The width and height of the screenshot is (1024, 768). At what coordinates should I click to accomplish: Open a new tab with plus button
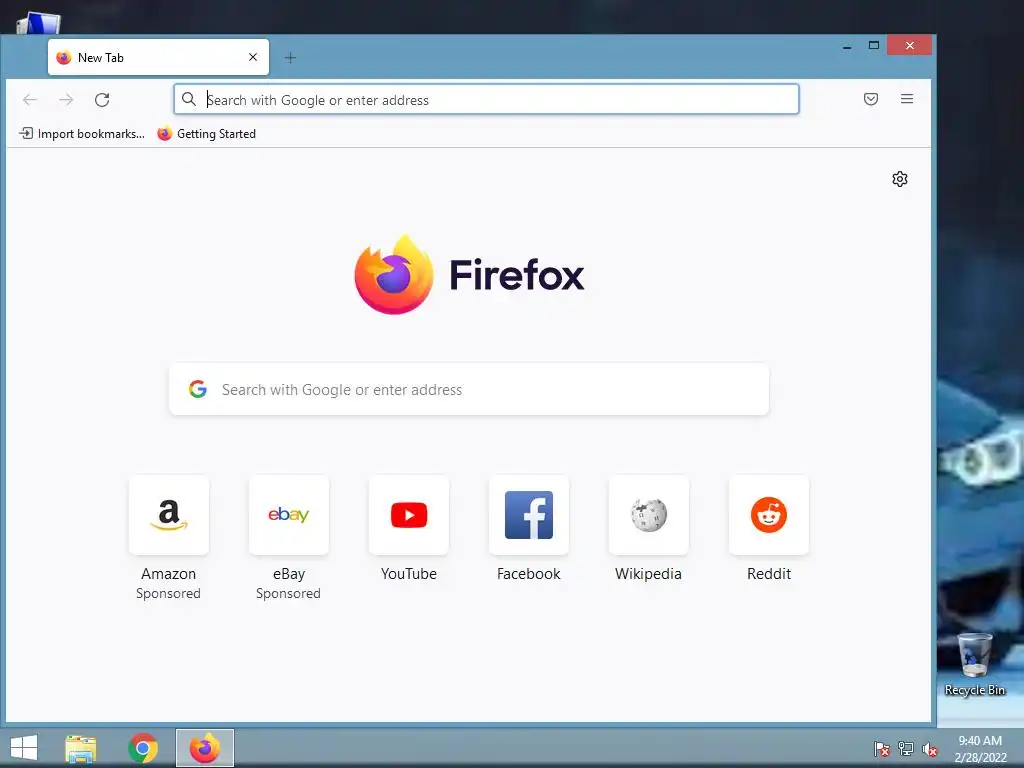click(x=291, y=58)
